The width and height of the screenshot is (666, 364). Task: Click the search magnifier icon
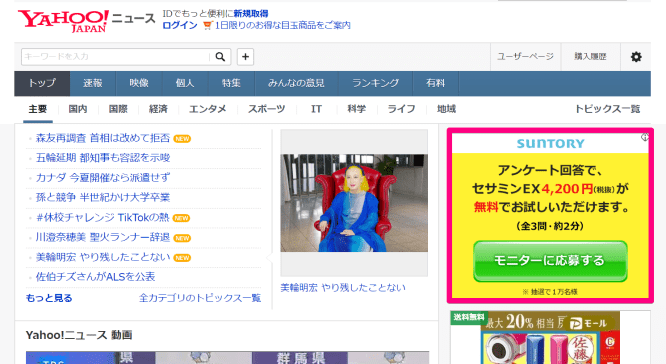pyautogui.click(x=220, y=57)
